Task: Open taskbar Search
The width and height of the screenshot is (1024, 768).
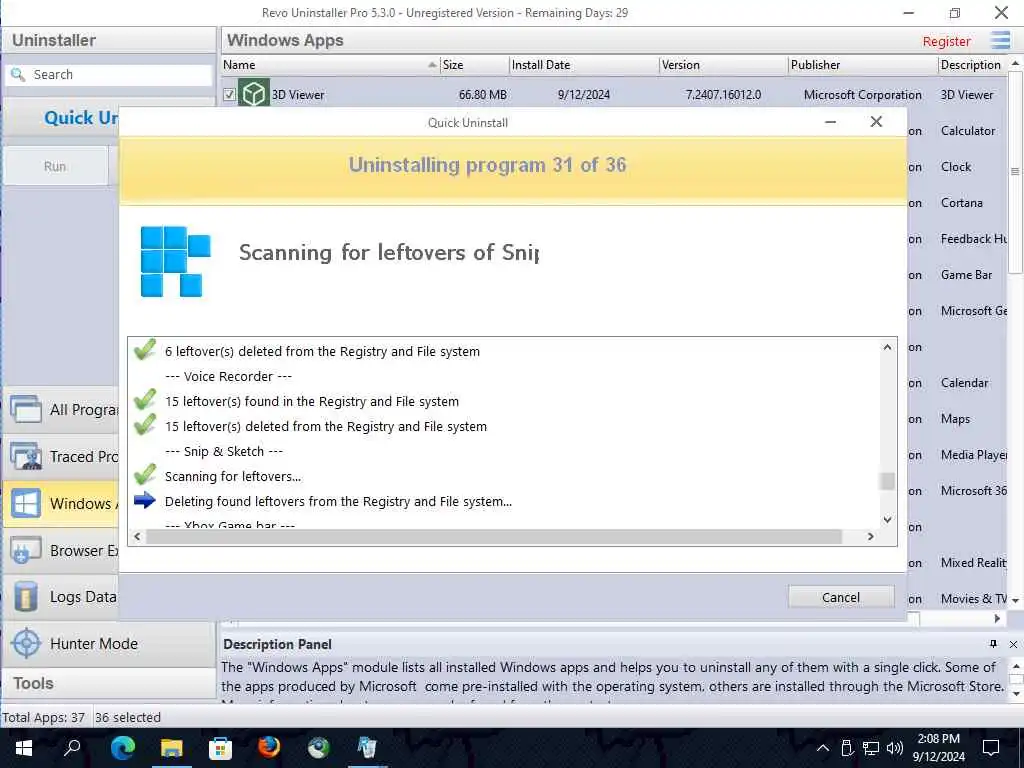Action: click(x=72, y=748)
